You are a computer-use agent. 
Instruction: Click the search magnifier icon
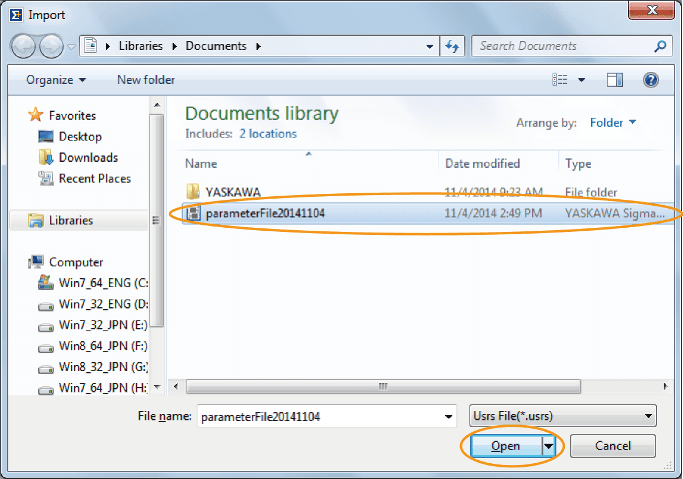tap(660, 46)
